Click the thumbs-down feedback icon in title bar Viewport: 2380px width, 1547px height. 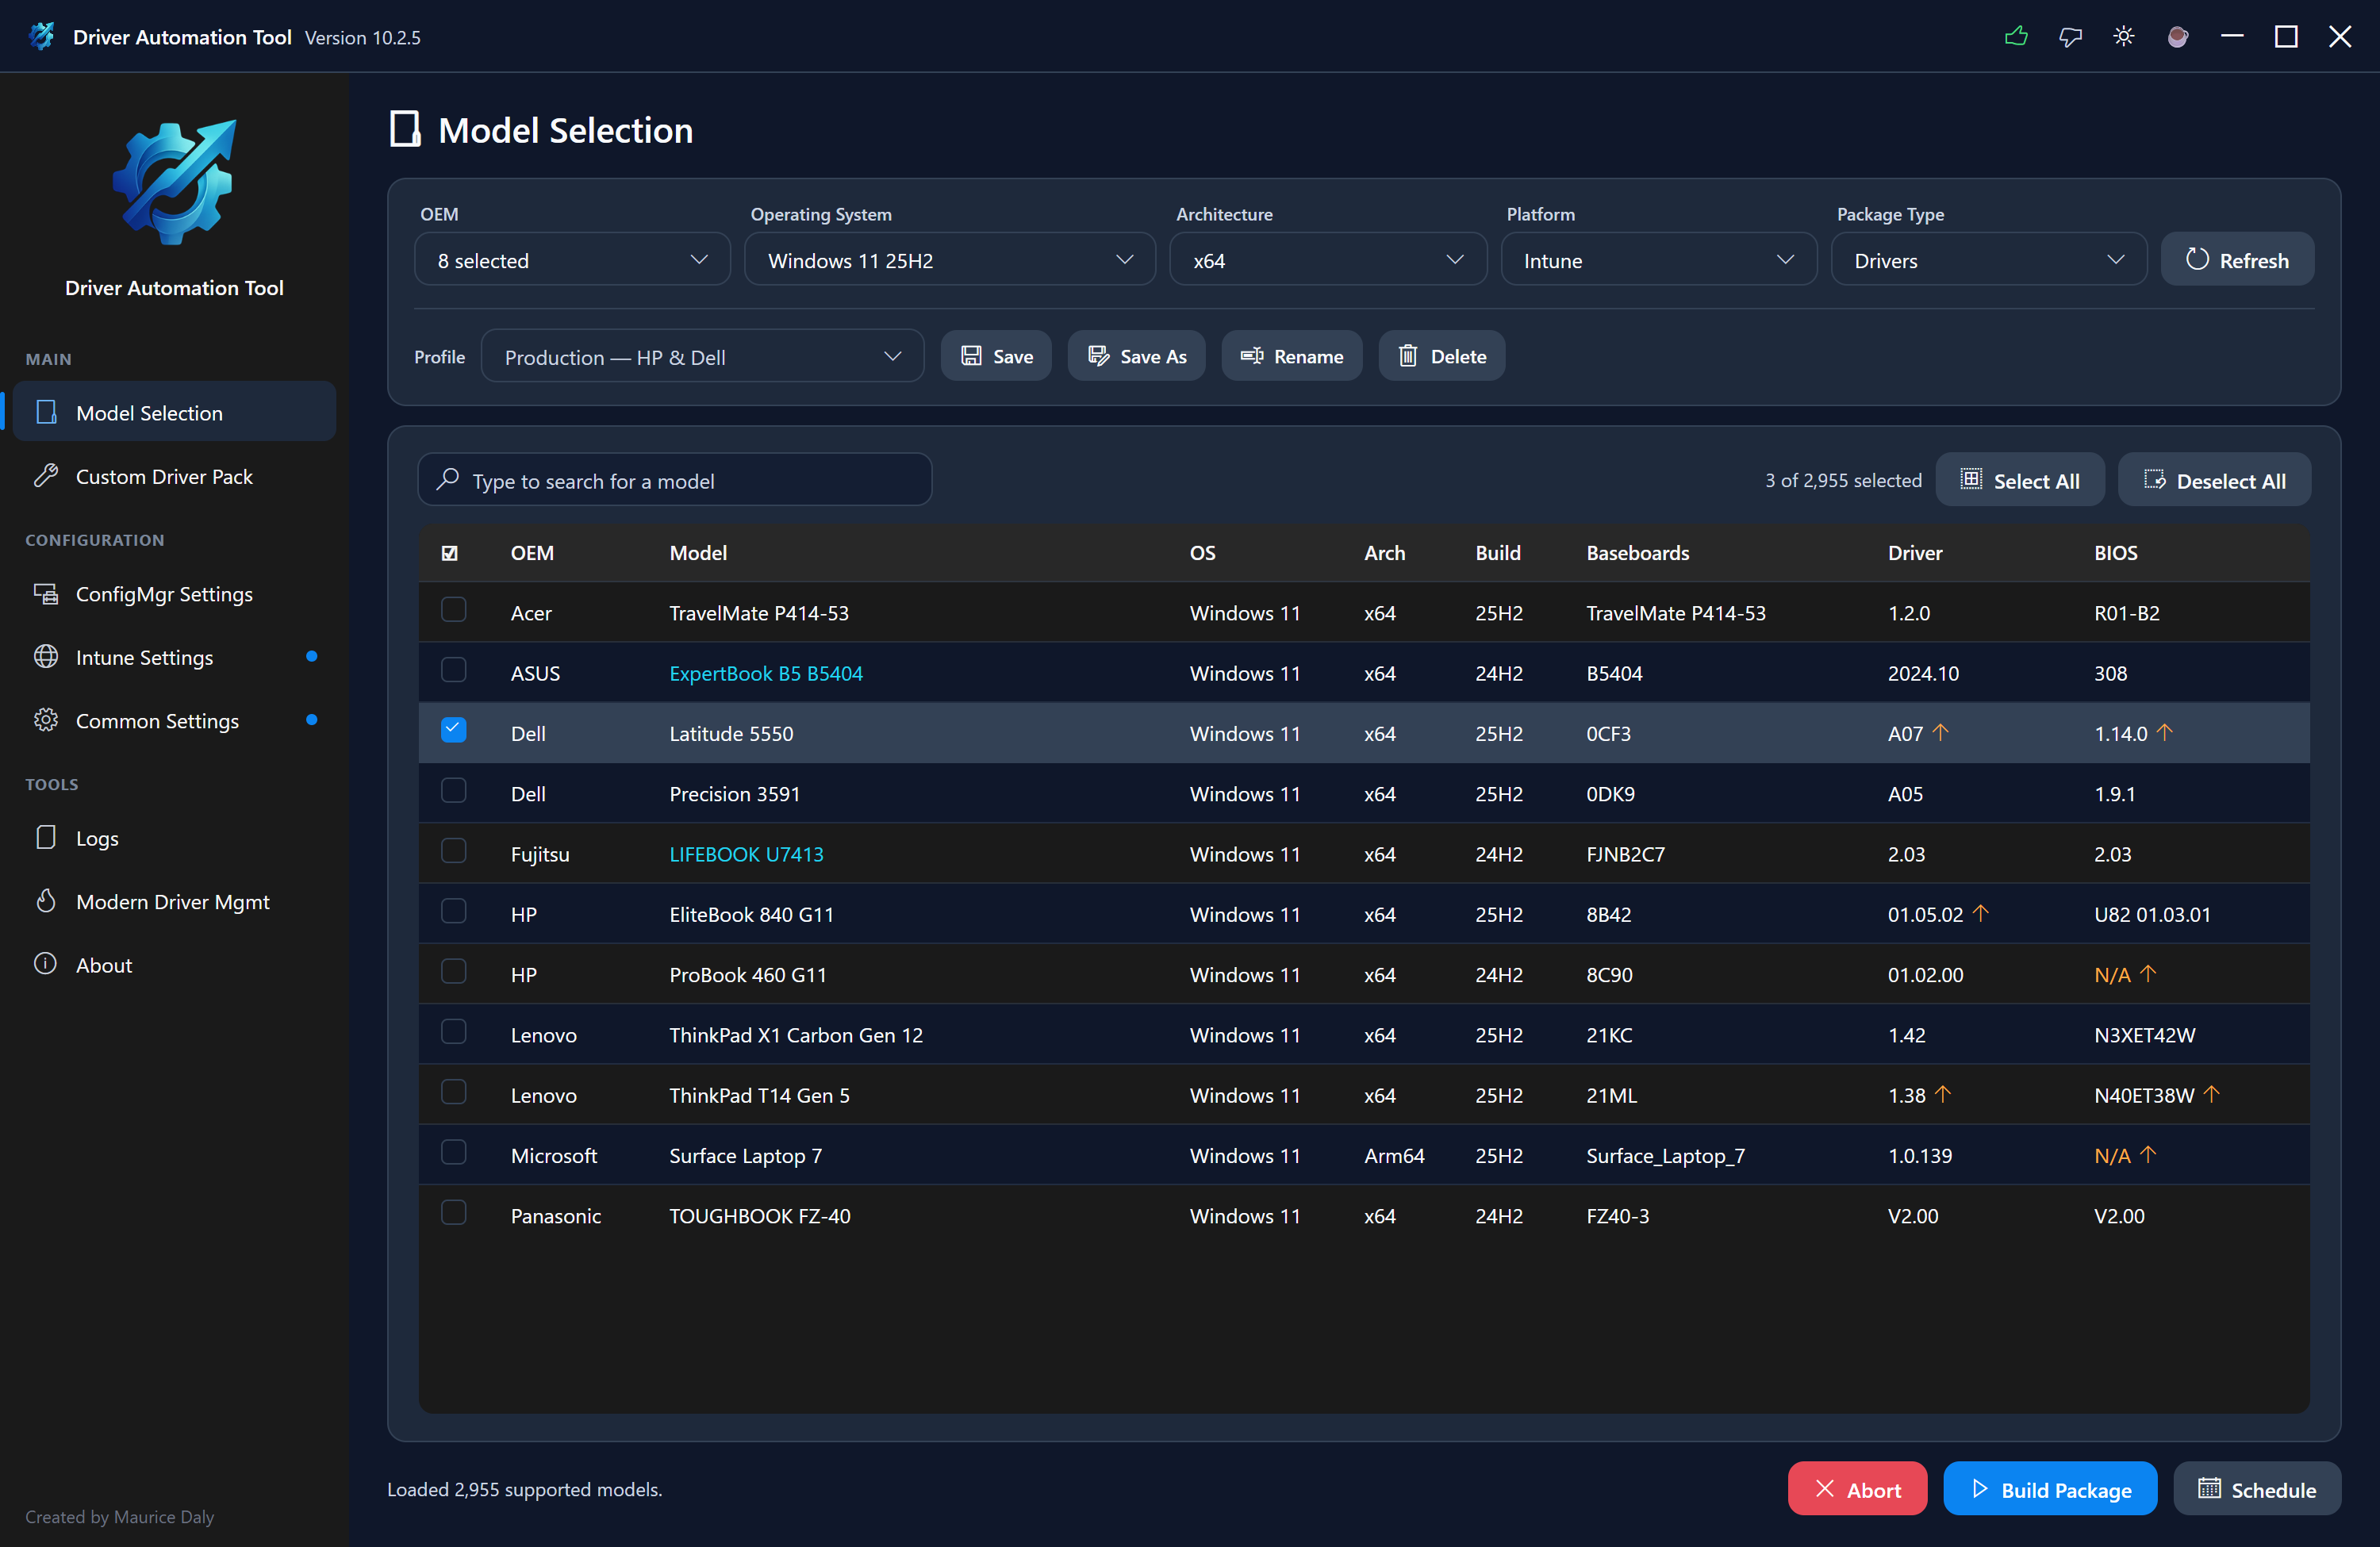pyautogui.click(x=2070, y=37)
